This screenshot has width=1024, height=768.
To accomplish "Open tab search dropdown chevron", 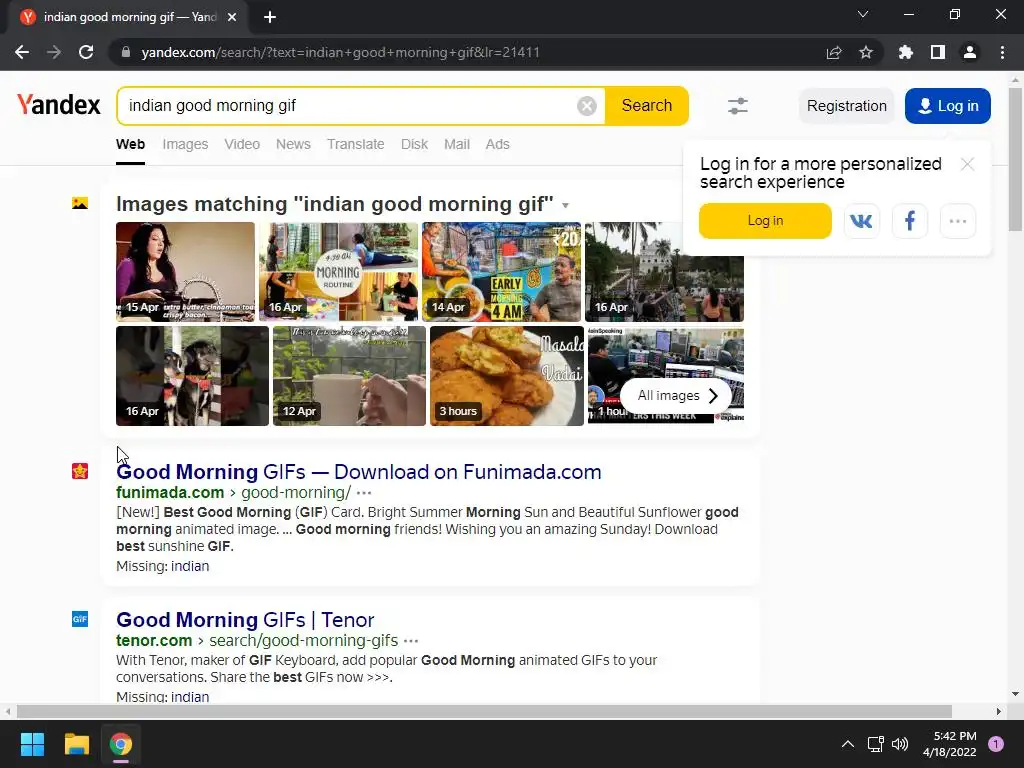I will 863,14.
